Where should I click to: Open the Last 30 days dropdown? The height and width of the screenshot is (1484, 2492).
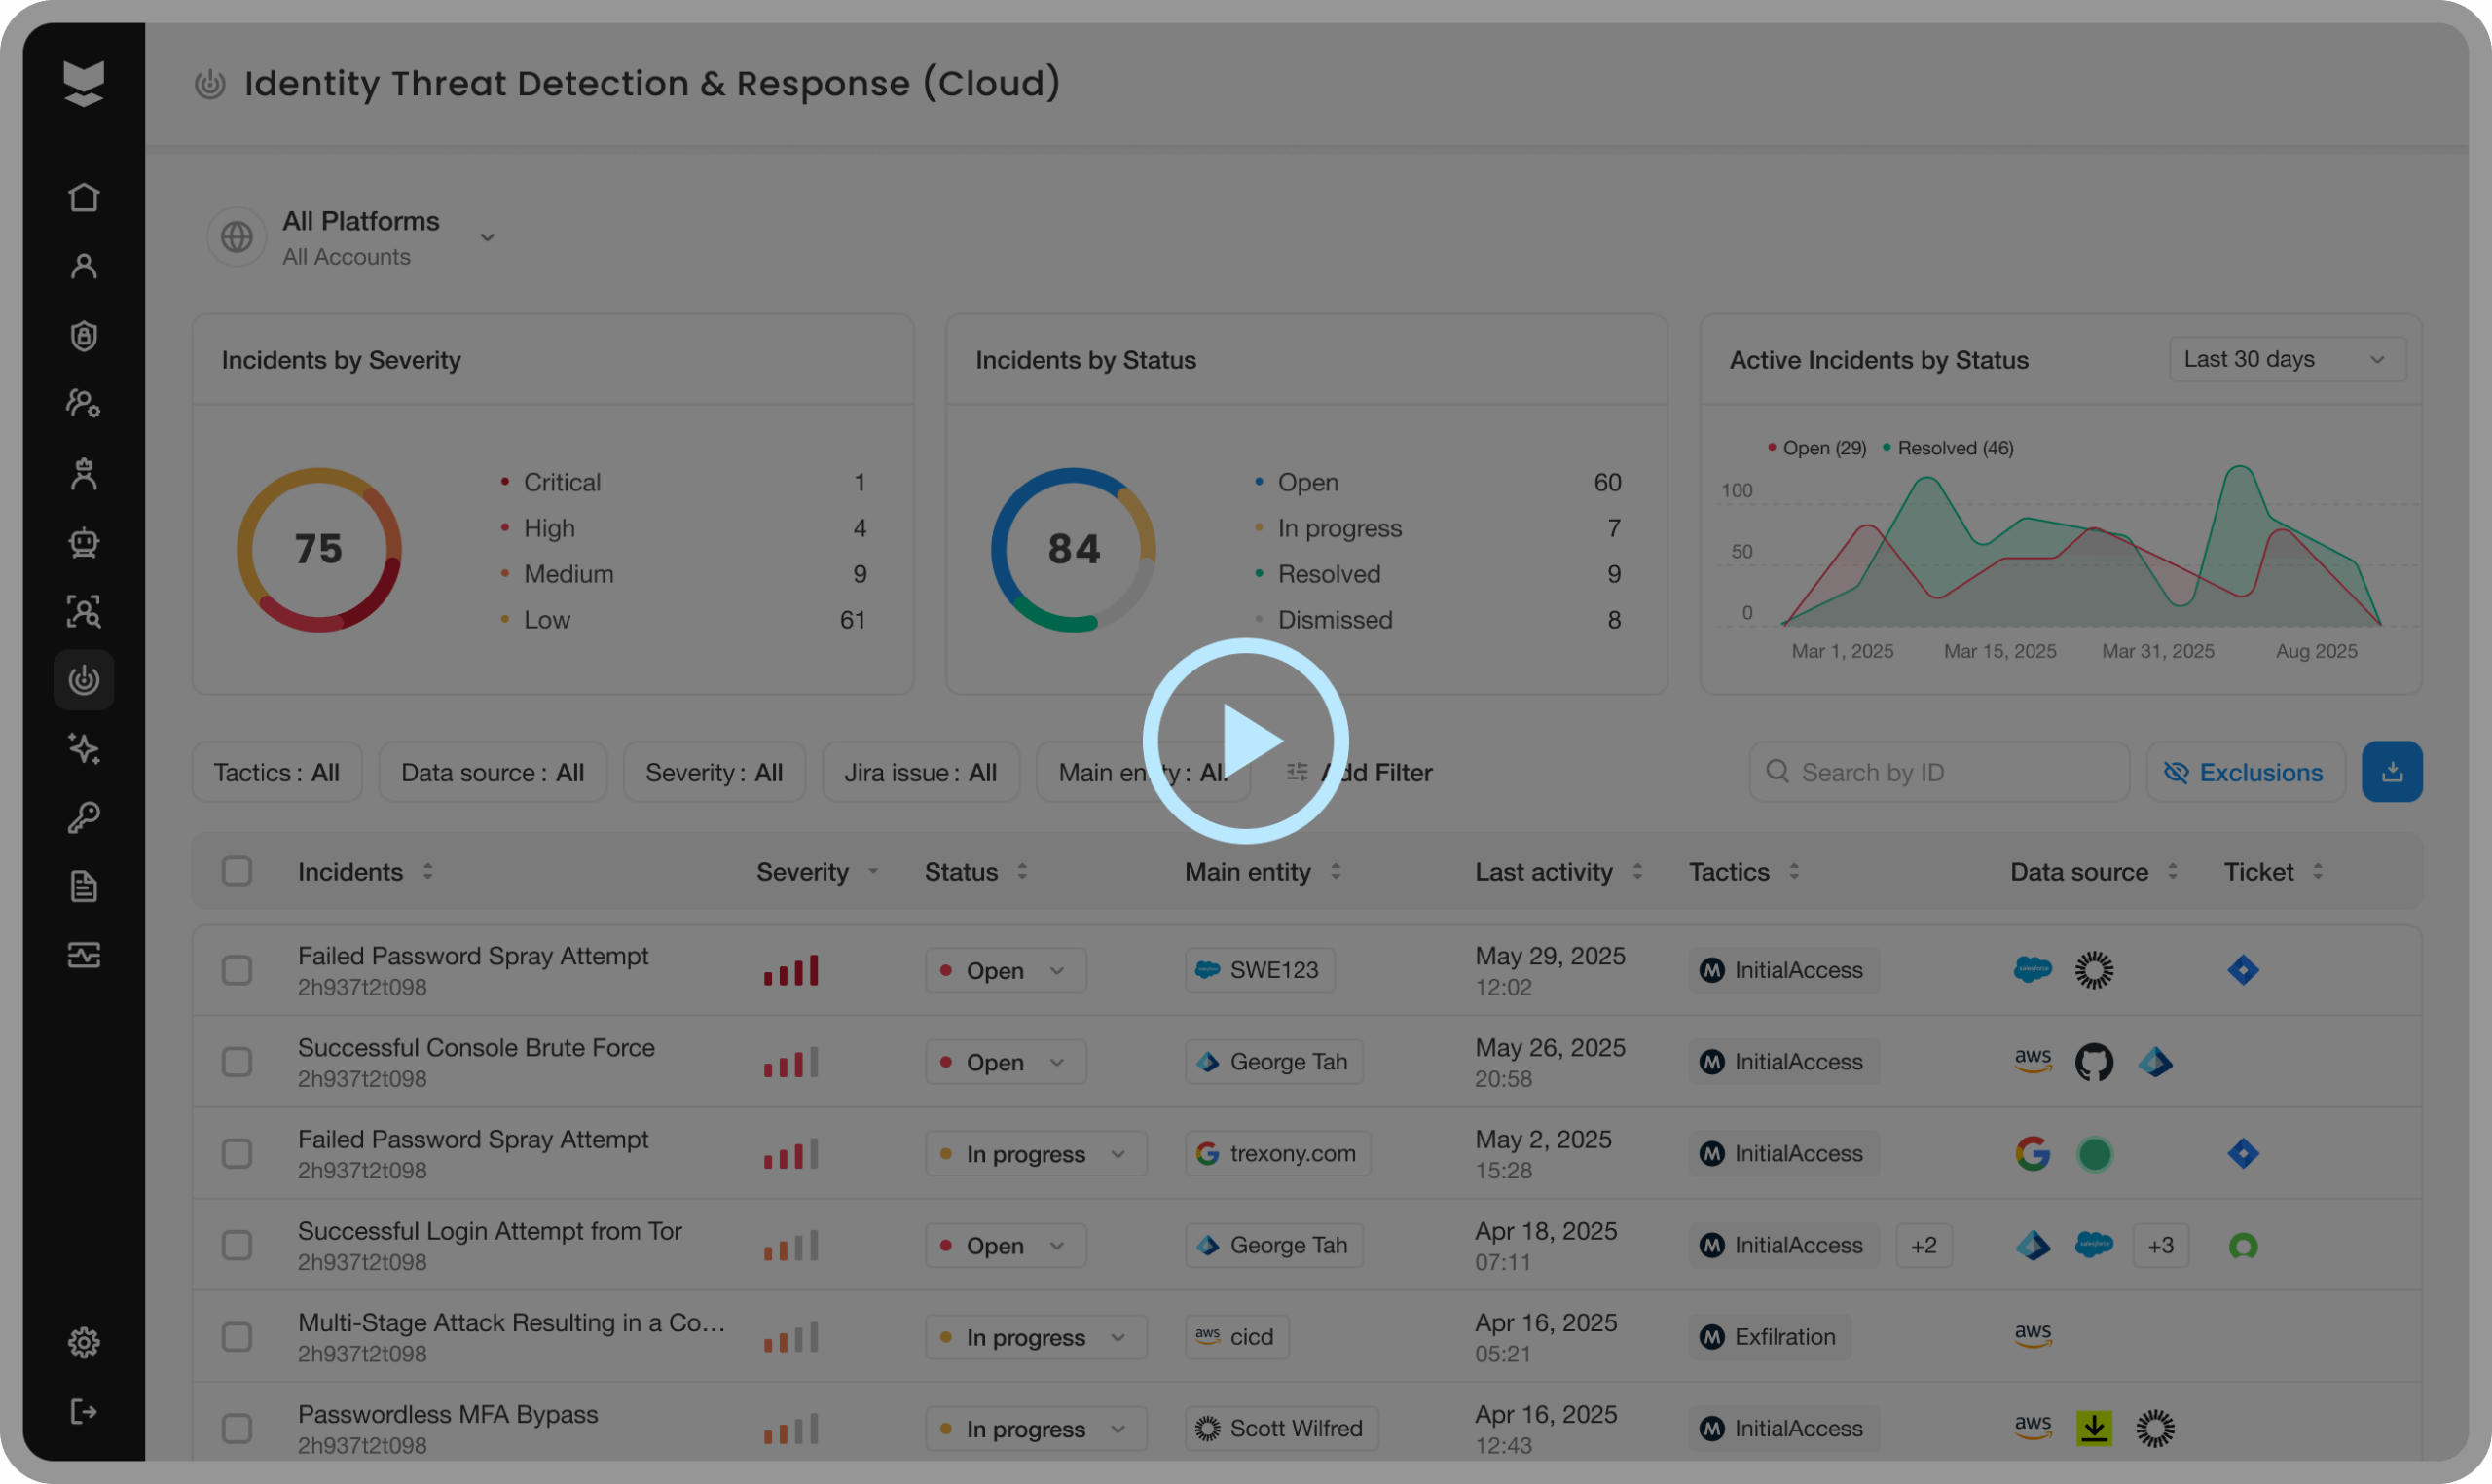coord(2286,360)
